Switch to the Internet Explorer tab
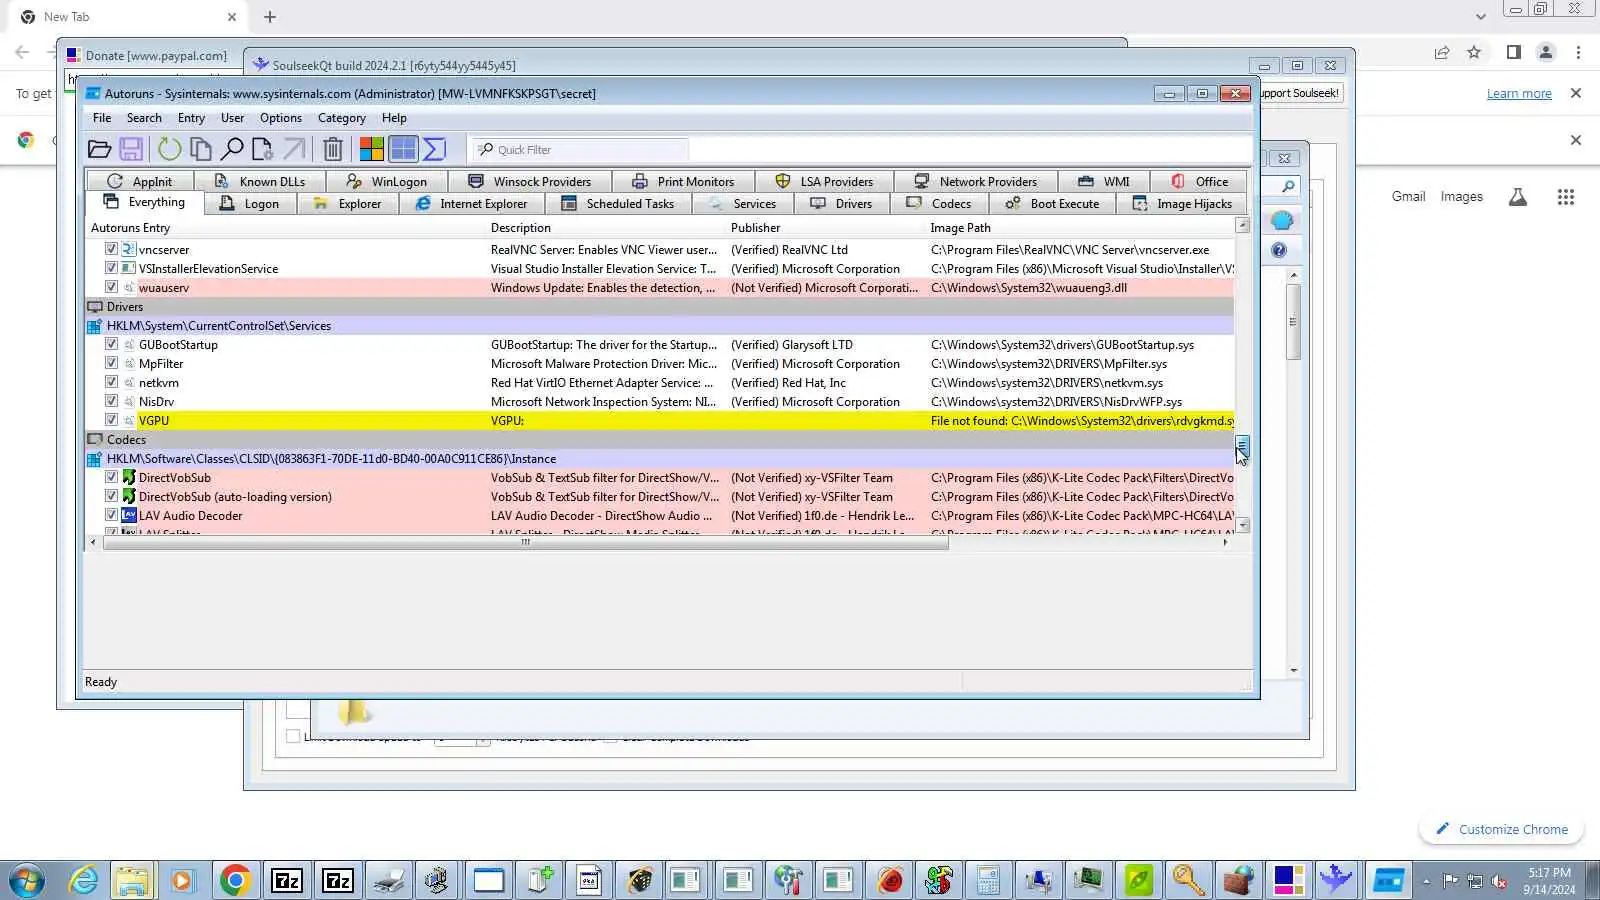1600x900 pixels. (471, 203)
